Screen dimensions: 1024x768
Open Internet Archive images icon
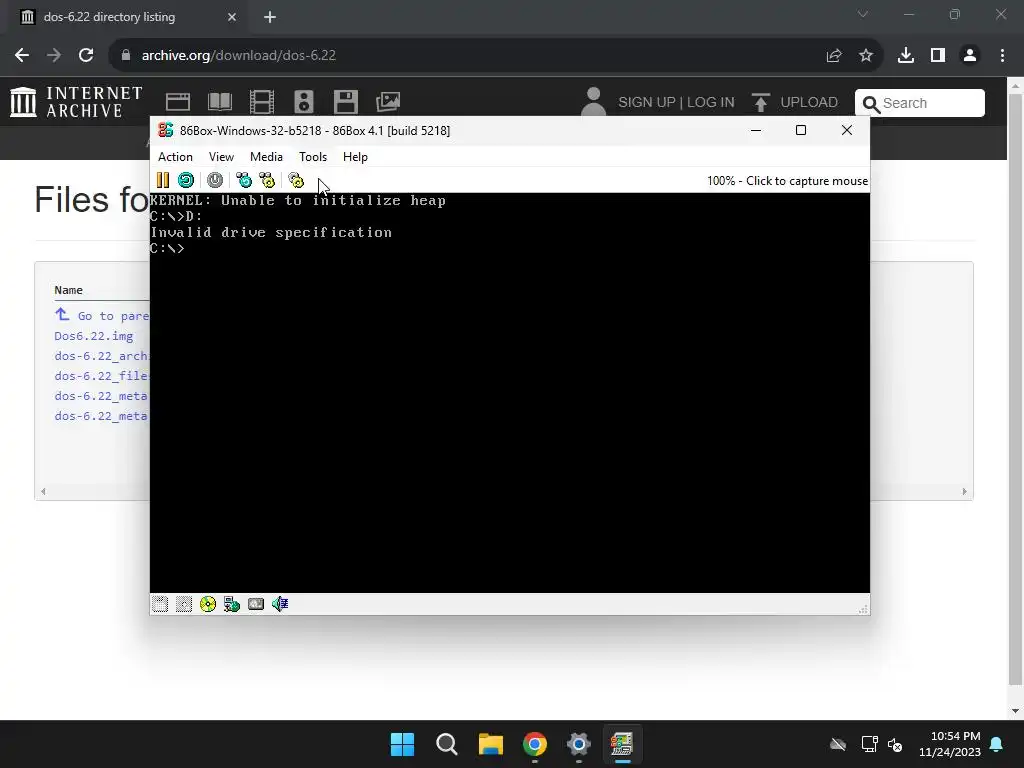(388, 102)
